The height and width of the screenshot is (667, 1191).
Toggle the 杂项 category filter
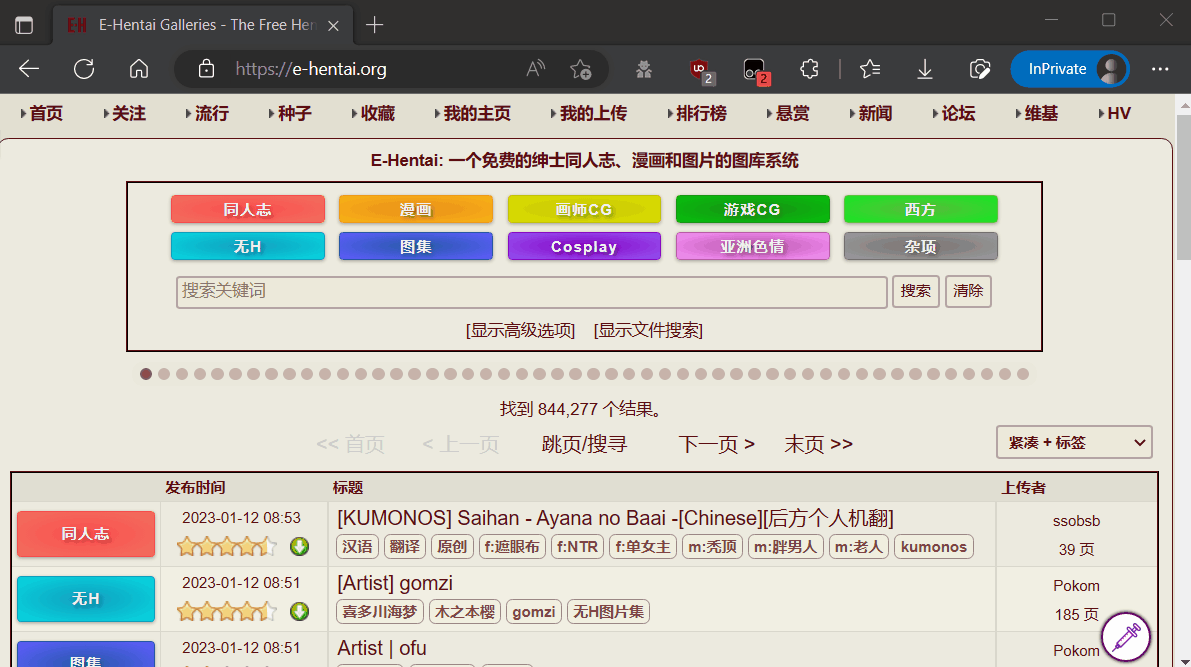coord(921,246)
